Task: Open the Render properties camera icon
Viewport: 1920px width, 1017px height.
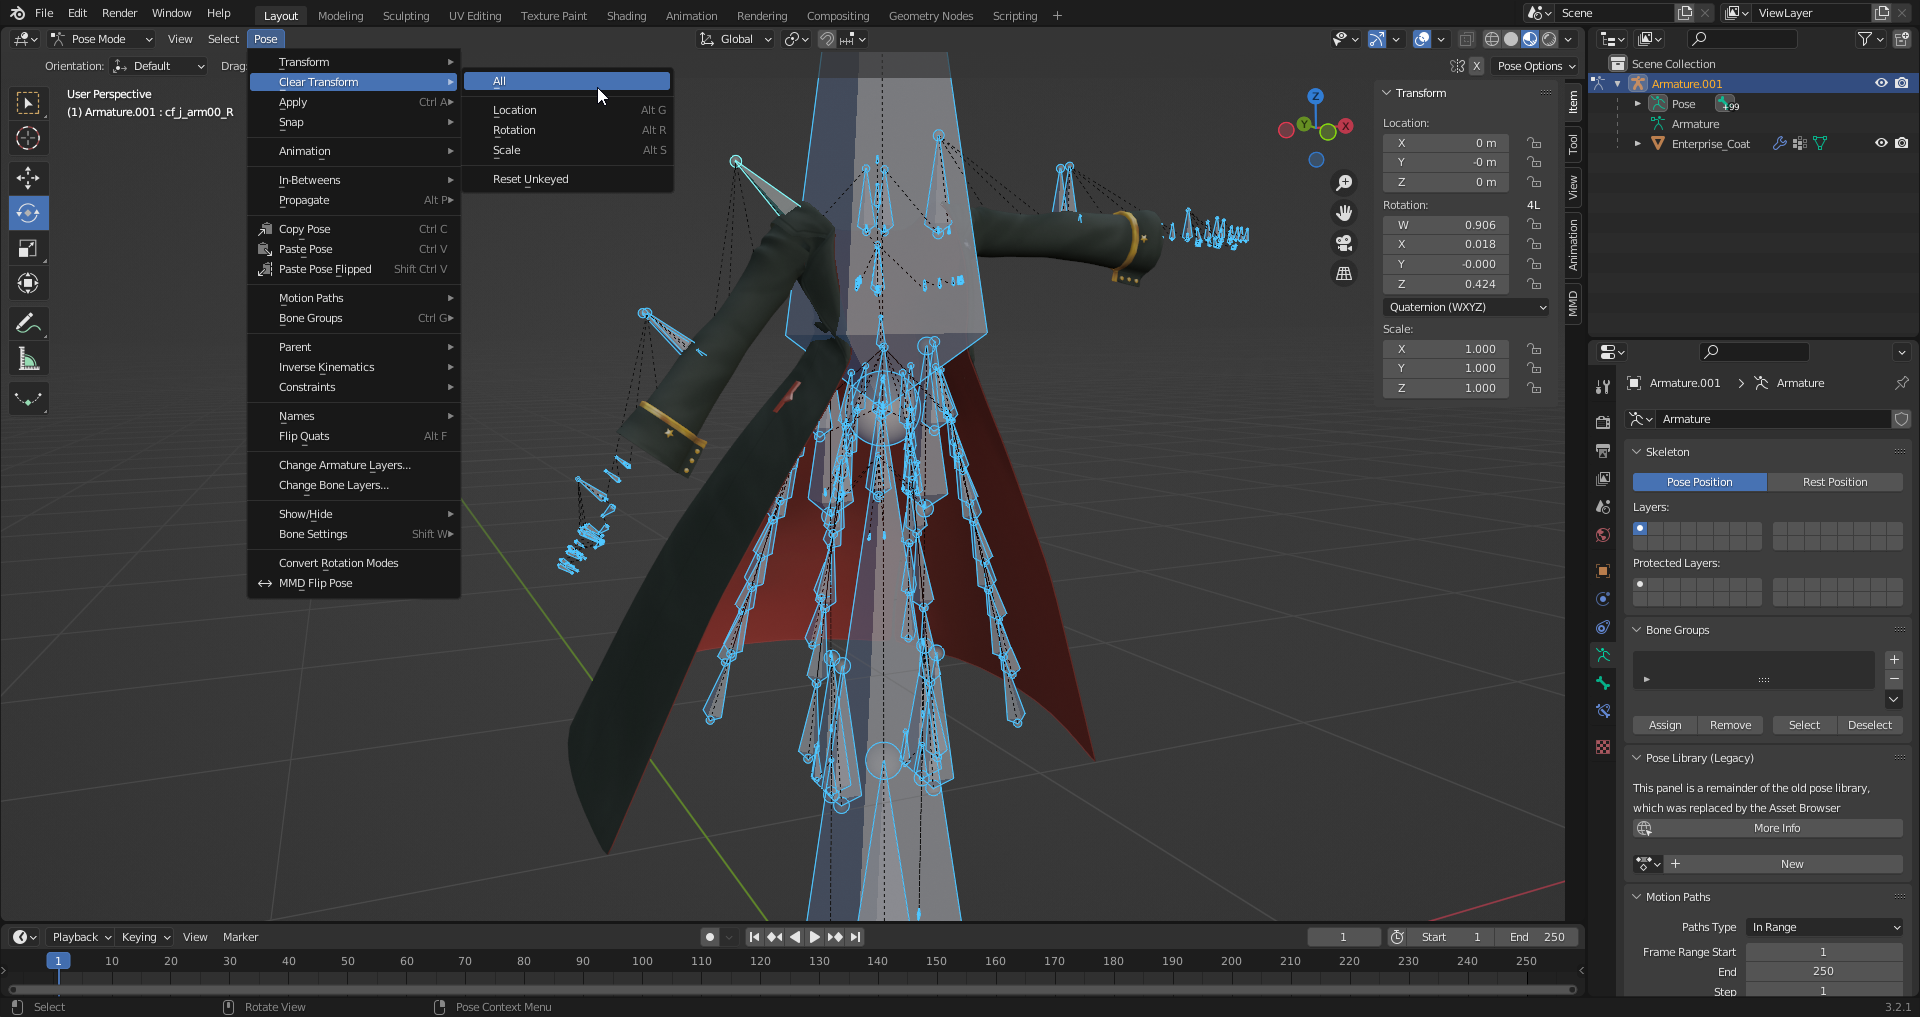Action: point(1603,423)
